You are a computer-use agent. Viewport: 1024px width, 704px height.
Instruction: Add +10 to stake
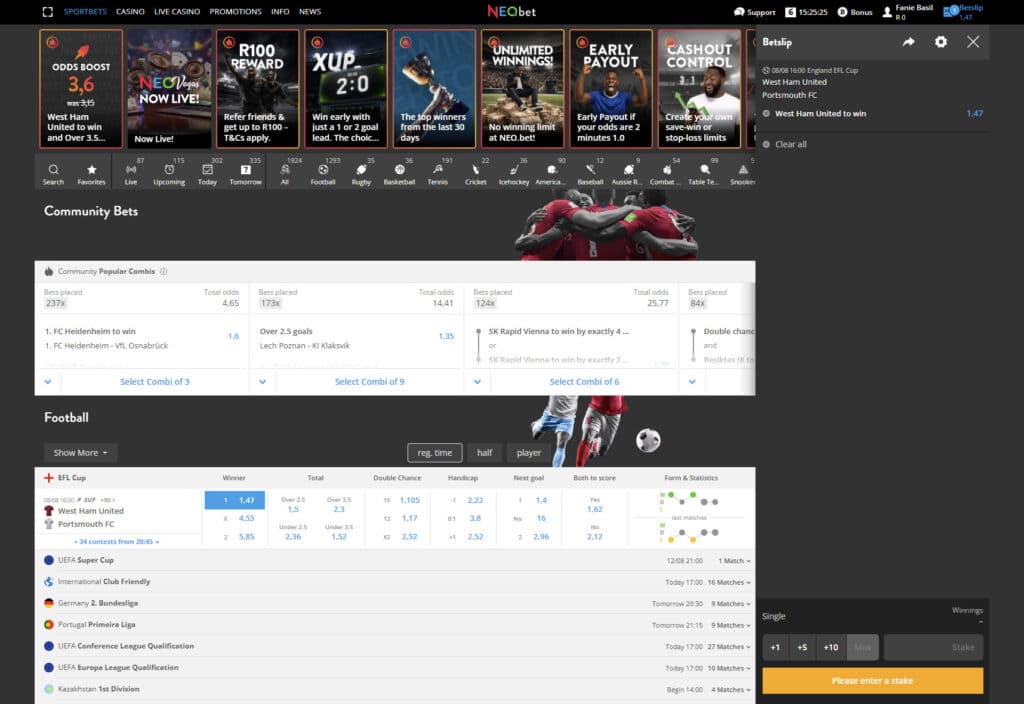pyautogui.click(x=831, y=647)
